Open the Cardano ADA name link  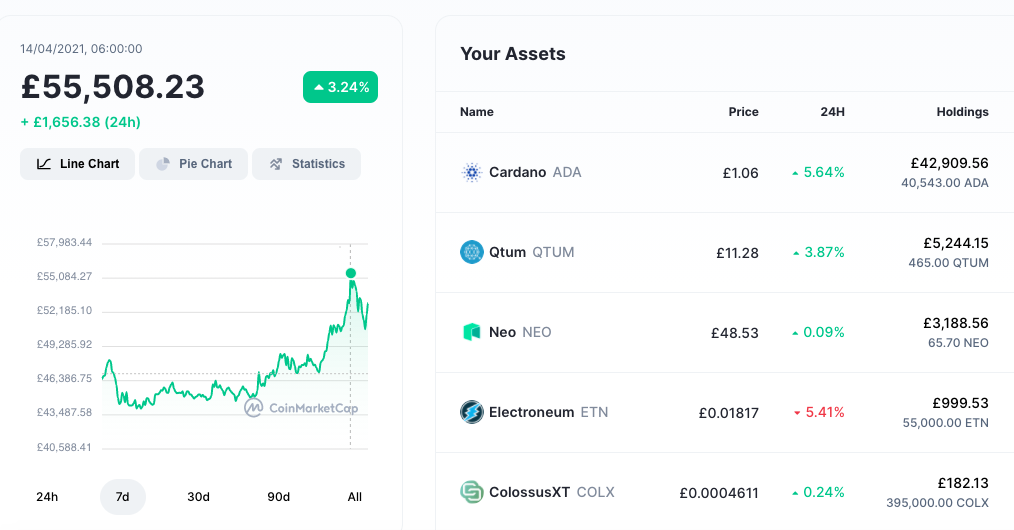[x=535, y=173]
